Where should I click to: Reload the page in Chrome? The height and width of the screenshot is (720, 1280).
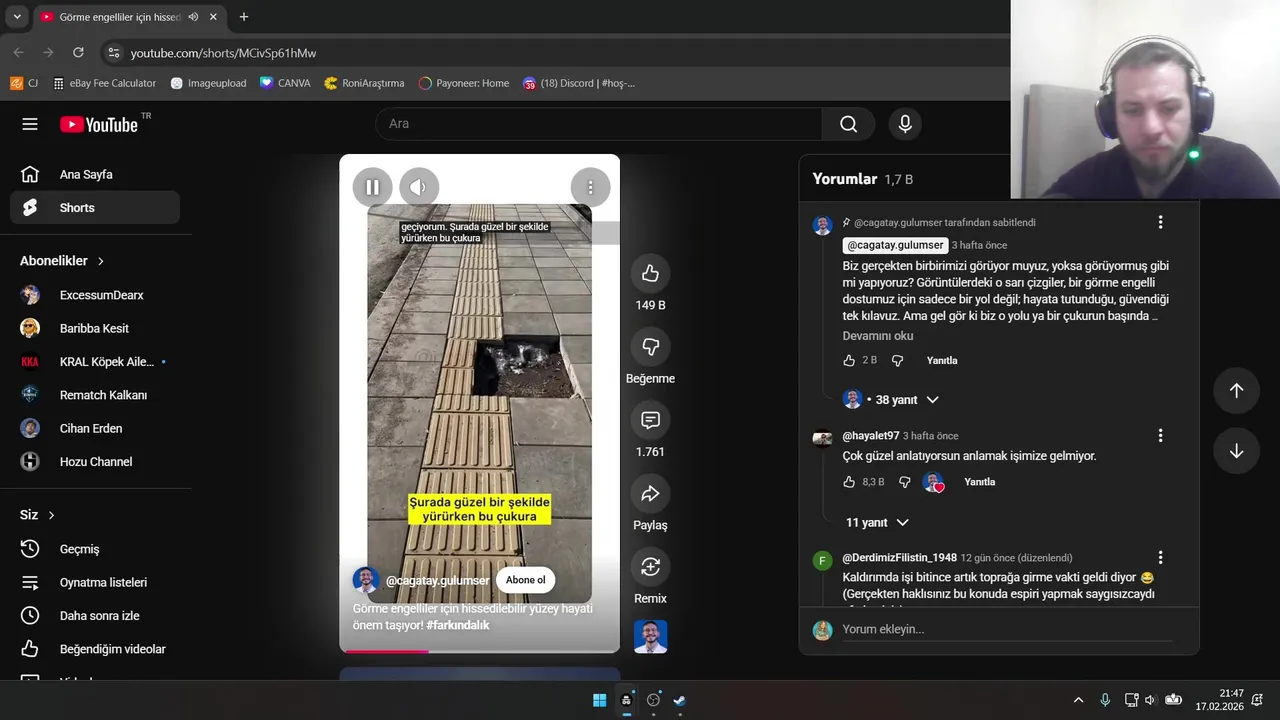click(x=78, y=52)
